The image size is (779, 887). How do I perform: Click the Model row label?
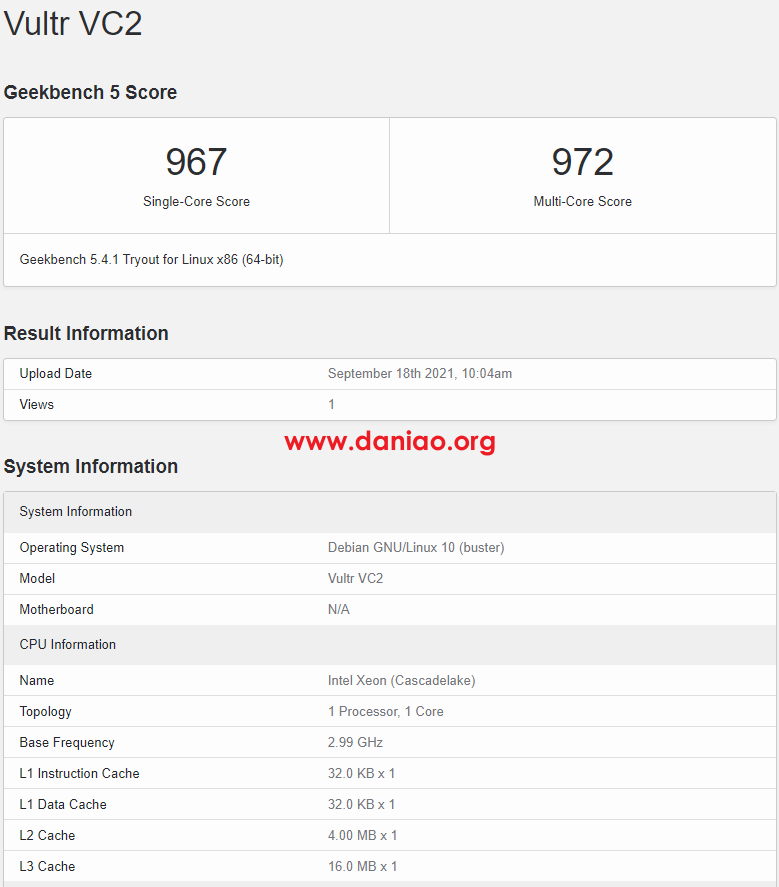(37, 578)
